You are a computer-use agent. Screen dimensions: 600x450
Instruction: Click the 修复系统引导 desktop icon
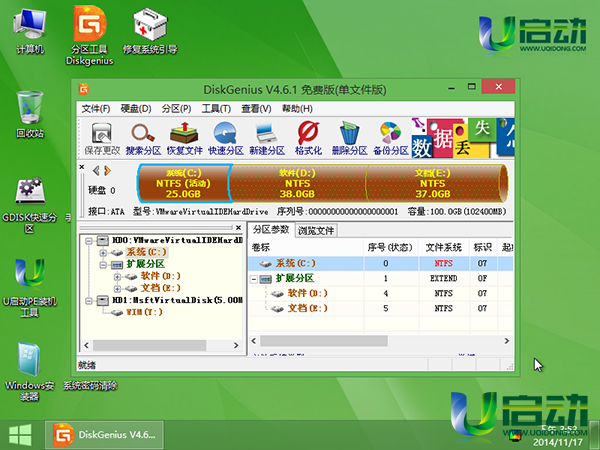(x=150, y=32)
